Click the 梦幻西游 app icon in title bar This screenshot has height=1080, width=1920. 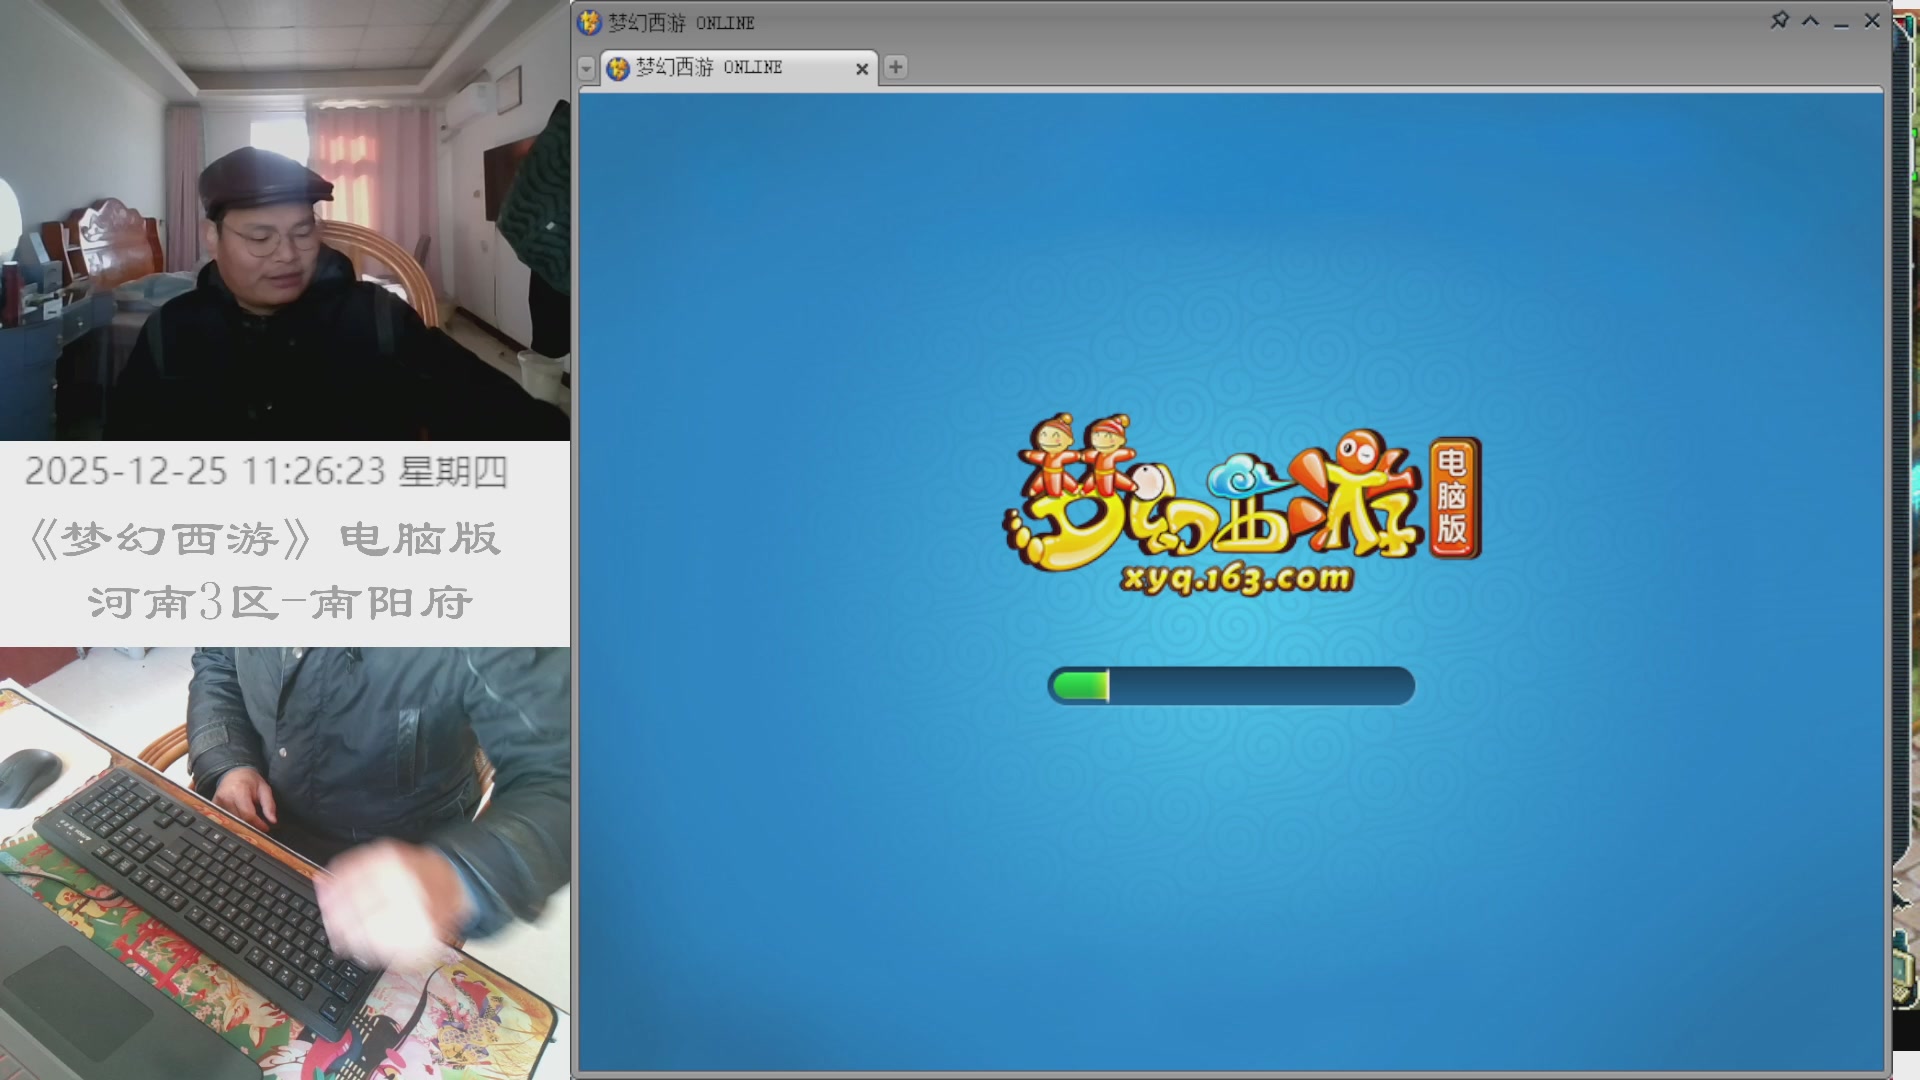point(590,22)
